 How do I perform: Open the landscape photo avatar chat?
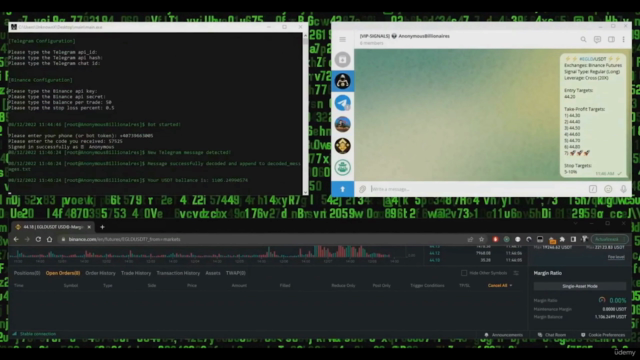coord(342,124)
